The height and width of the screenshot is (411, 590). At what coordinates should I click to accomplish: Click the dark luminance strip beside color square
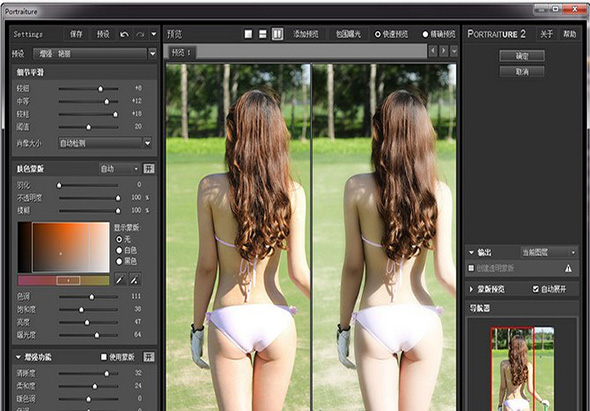pyautogui.click(x=24, y=247)
